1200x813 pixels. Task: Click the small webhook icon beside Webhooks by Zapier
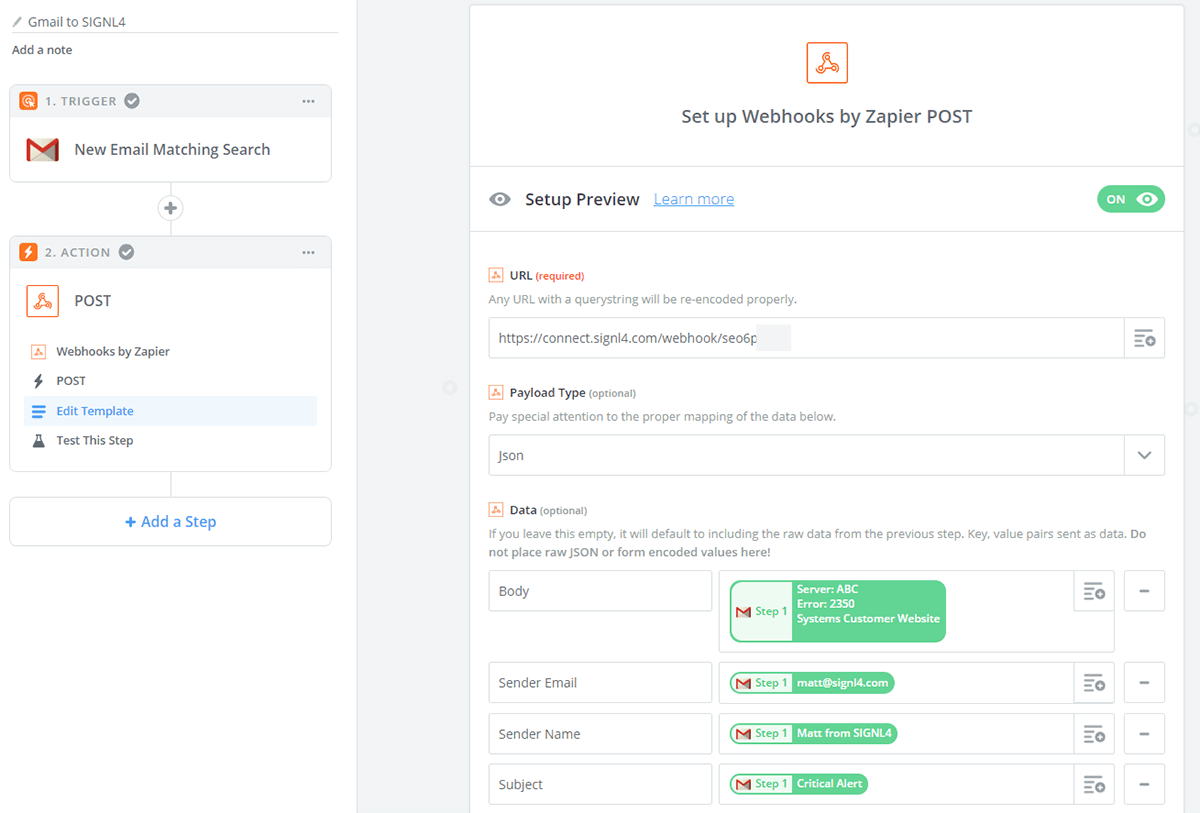point(38,352)
